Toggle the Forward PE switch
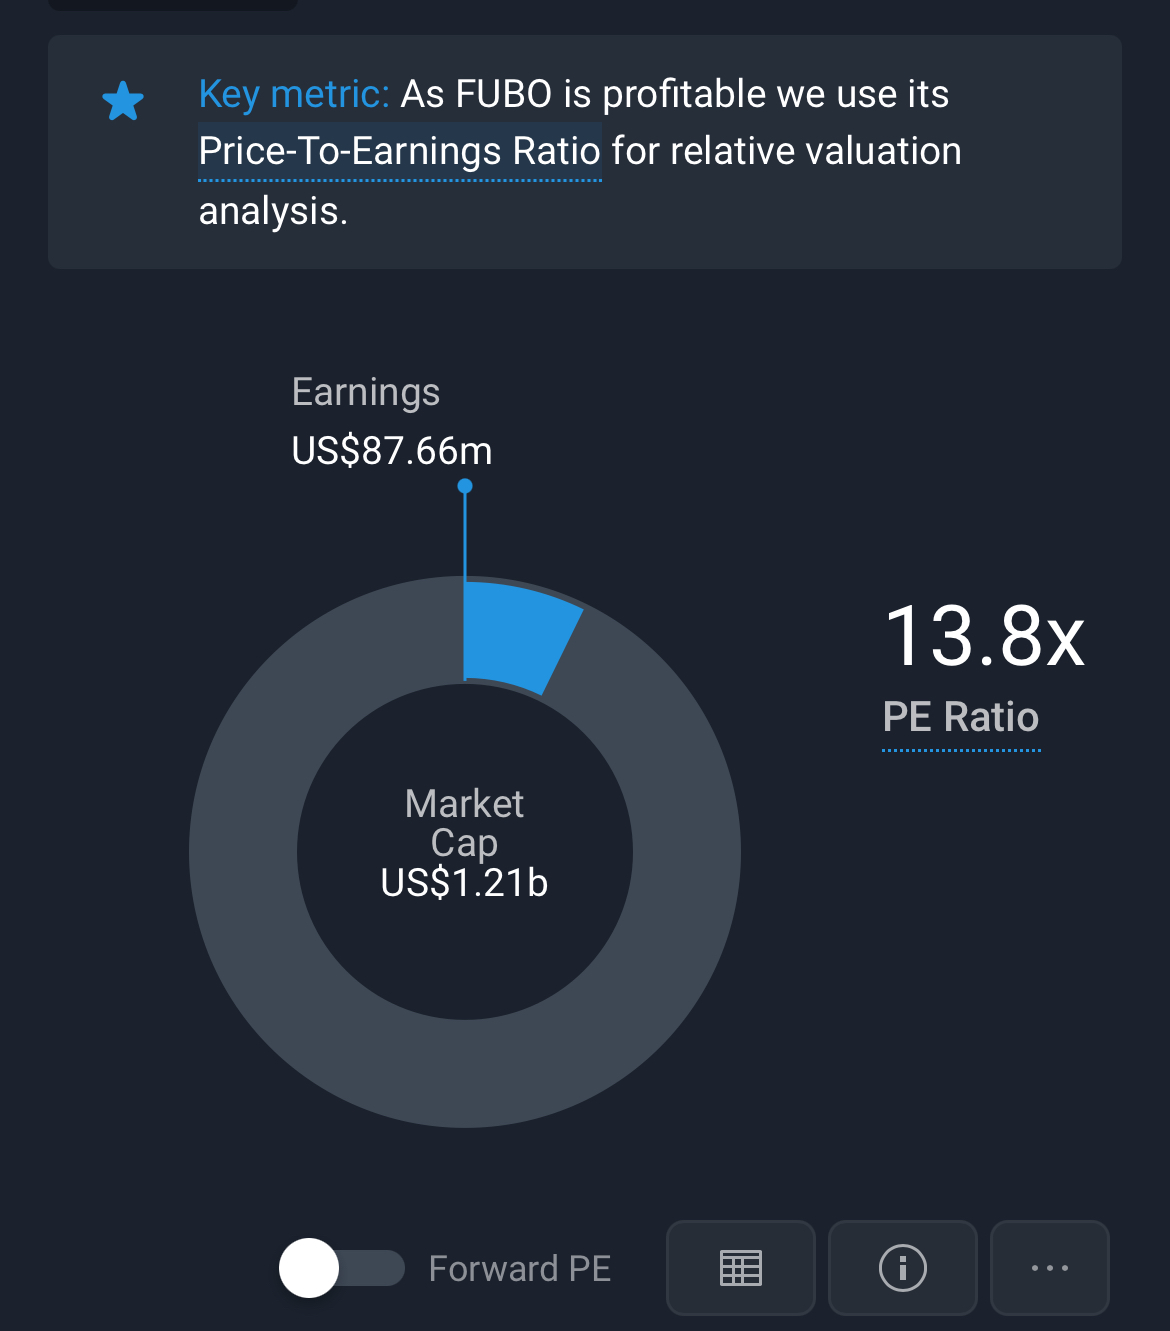This screenshot has width=1170, height=1331. [341, 1267]
